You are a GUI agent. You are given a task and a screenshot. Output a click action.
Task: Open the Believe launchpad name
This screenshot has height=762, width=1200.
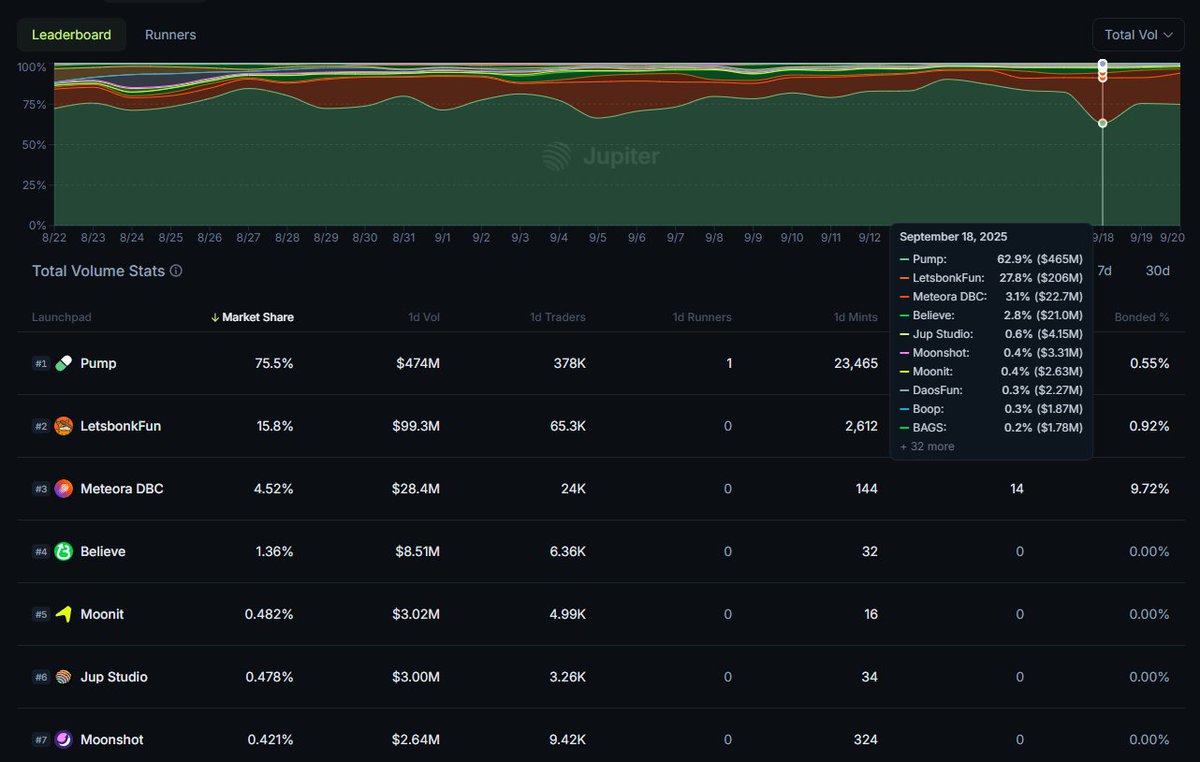coord(103,551)
